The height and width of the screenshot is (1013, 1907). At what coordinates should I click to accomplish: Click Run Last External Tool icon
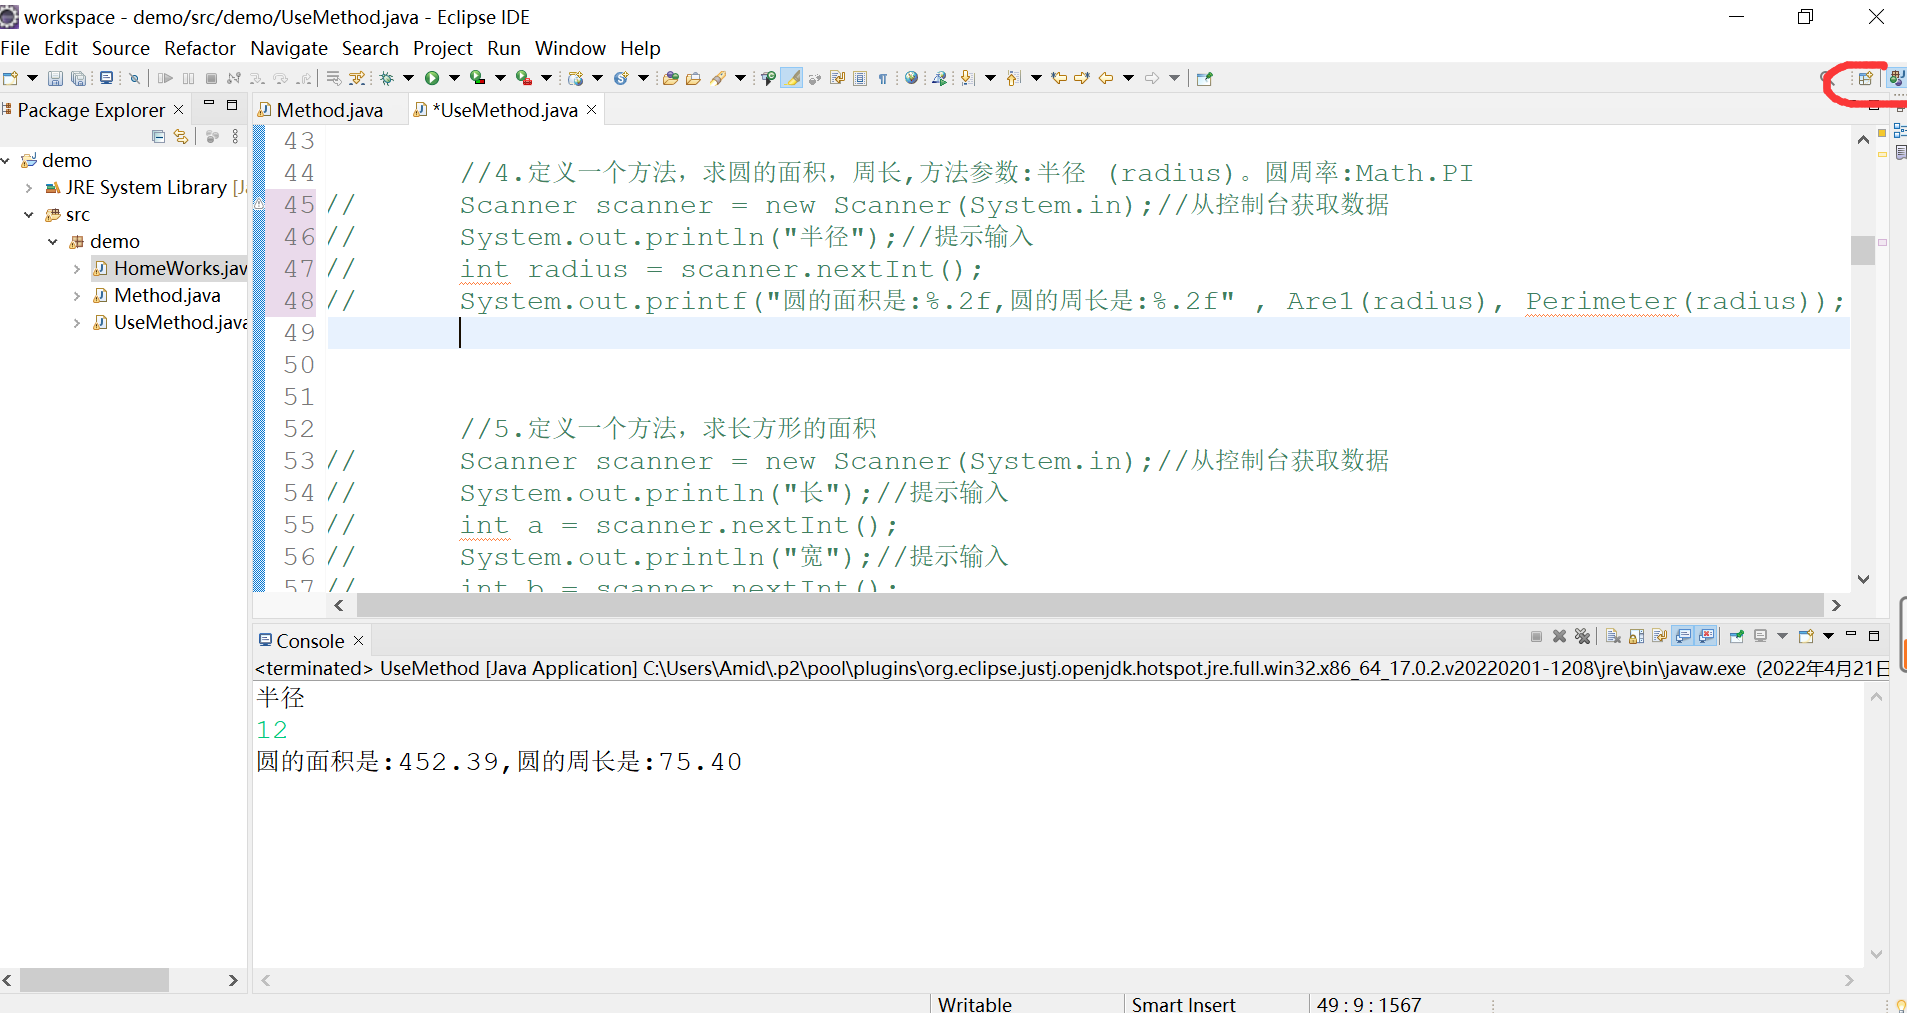coord(523,78)
